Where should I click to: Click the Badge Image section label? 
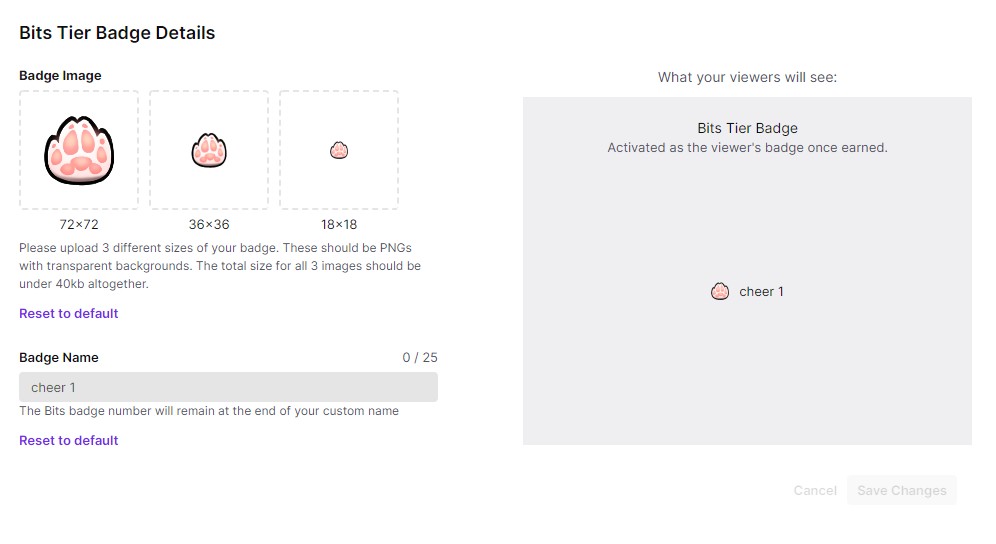(60, 76)
